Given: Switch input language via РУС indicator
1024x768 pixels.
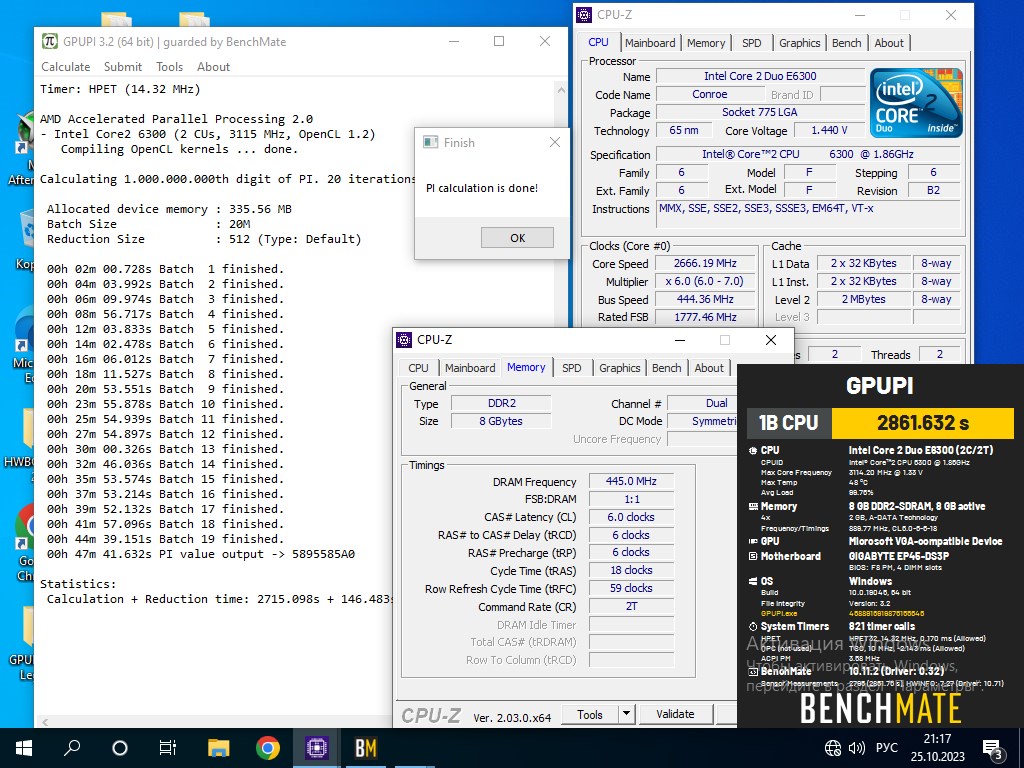Looking at the screenshot, I should (886, 748).
